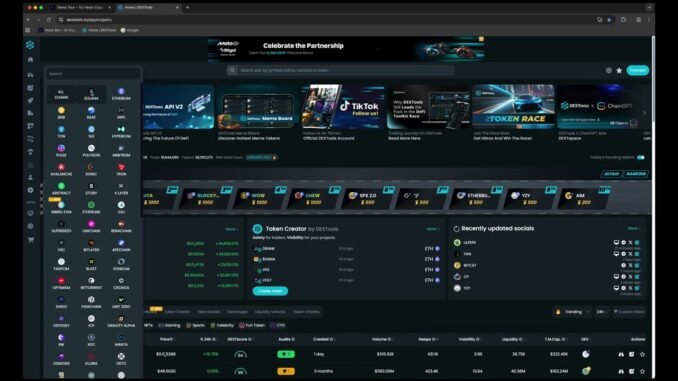Click the Connect button

(x=637, y=70)
